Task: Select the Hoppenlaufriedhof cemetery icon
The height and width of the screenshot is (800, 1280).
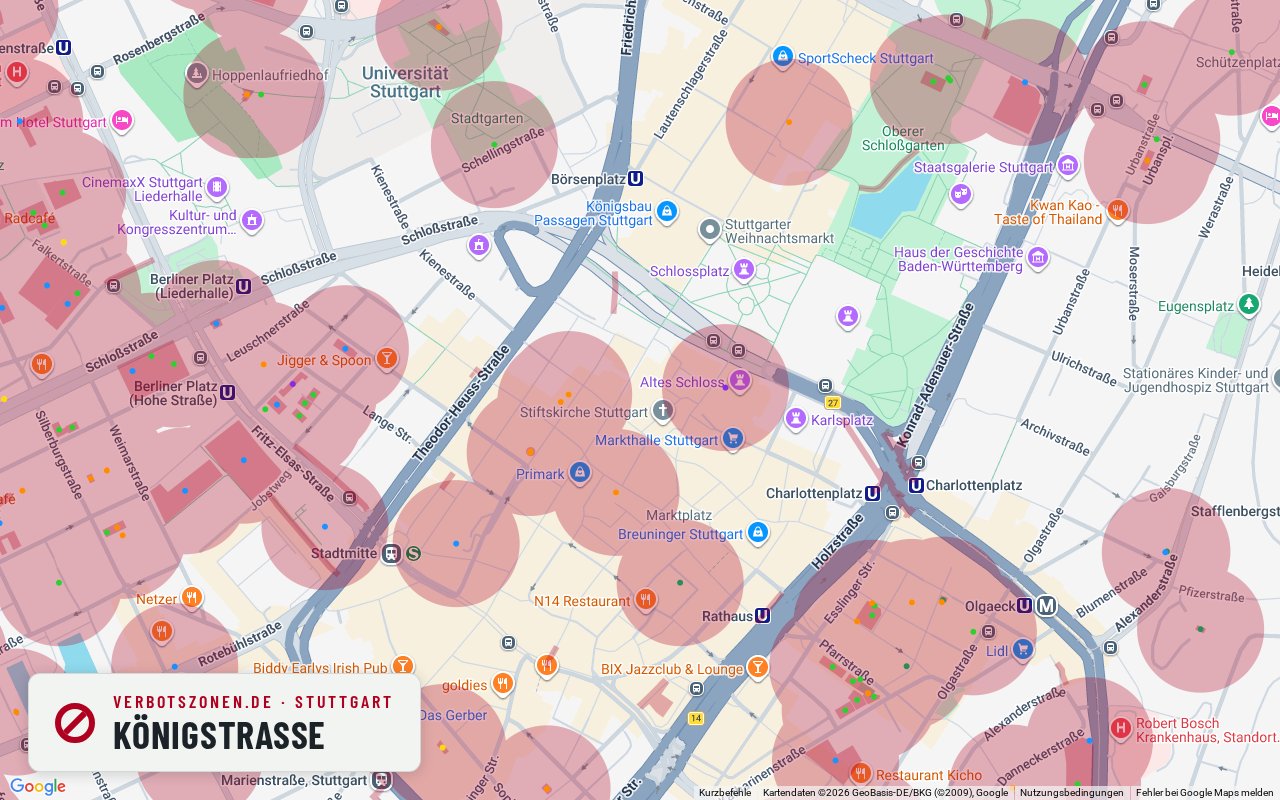Action: click(x=197, y=74)
